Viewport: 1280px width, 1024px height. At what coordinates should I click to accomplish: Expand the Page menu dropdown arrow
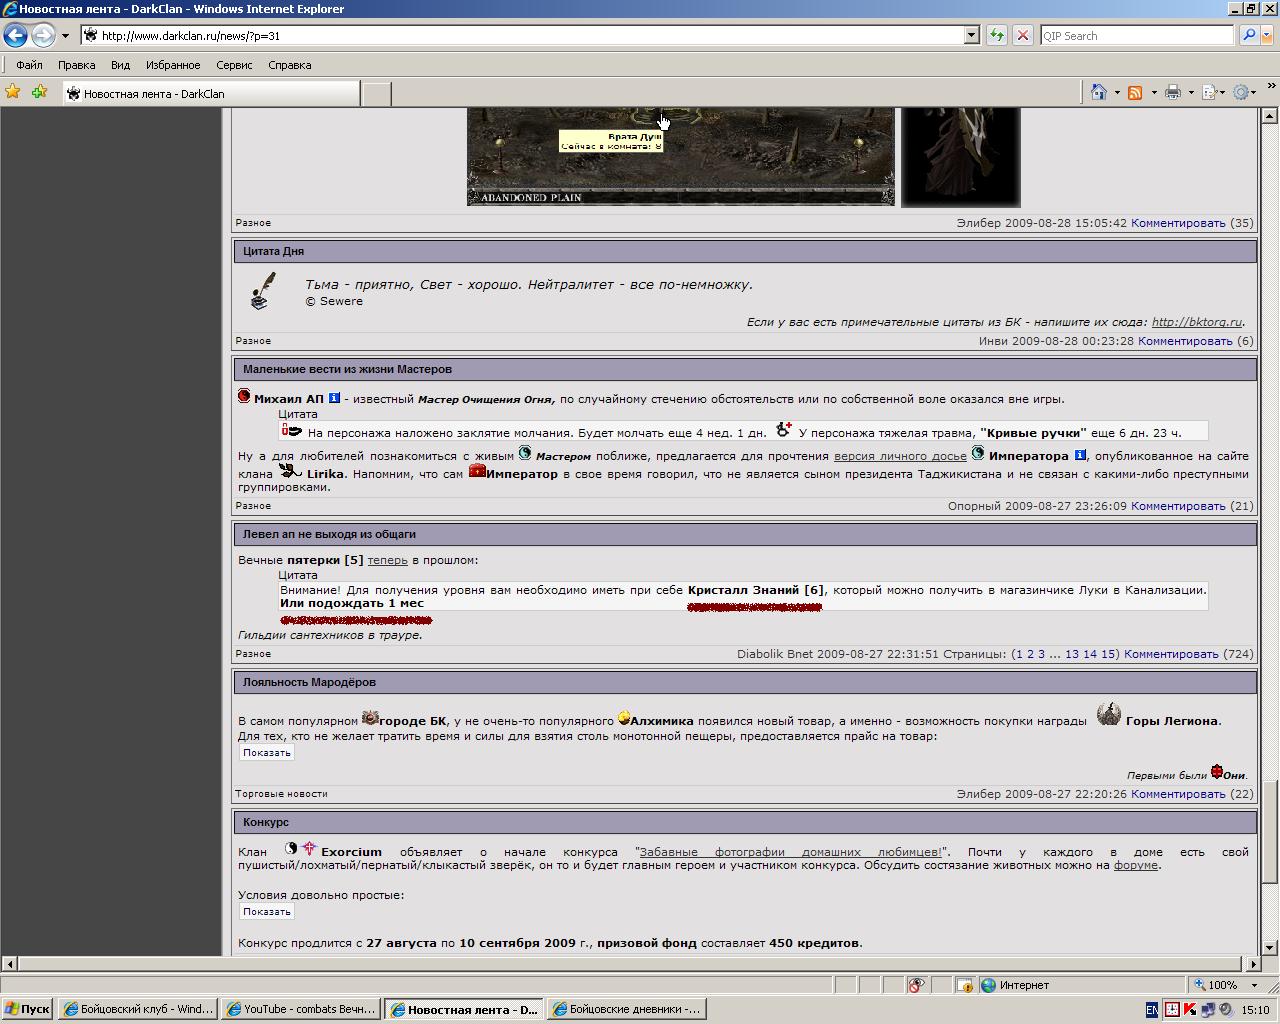point(1224,93)
